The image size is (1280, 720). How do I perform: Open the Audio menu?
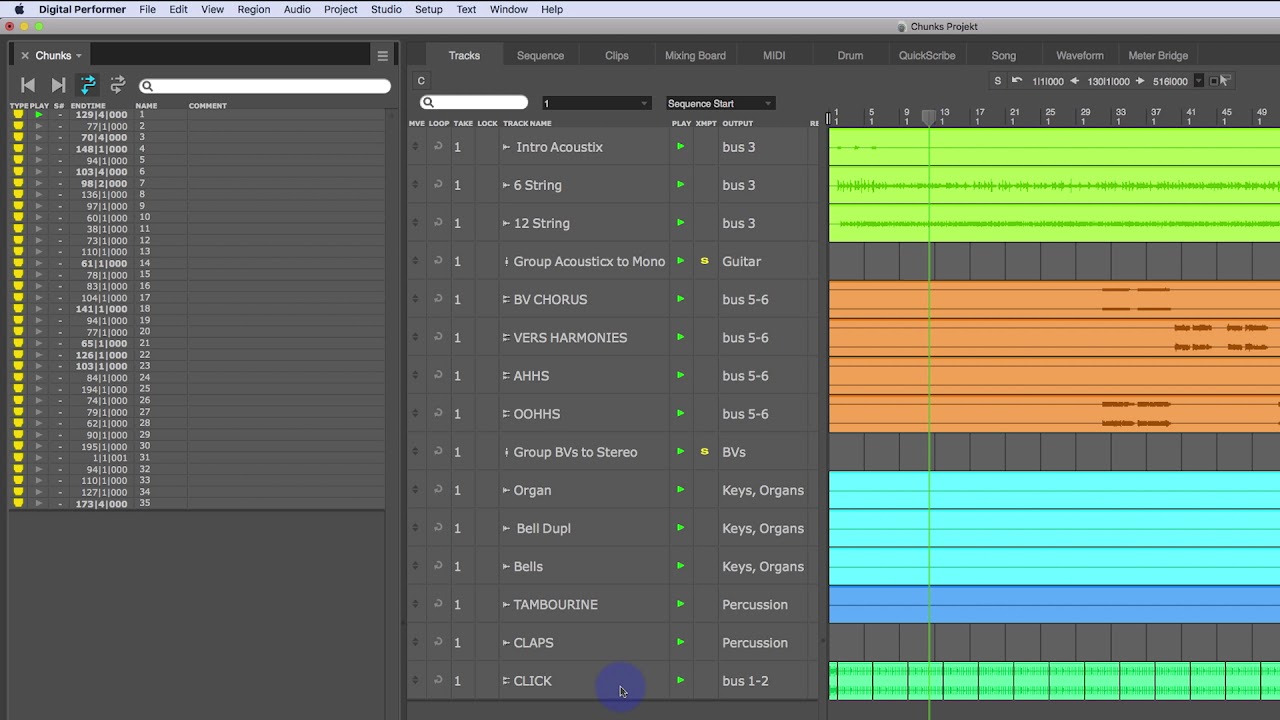(x=297, y=9)
